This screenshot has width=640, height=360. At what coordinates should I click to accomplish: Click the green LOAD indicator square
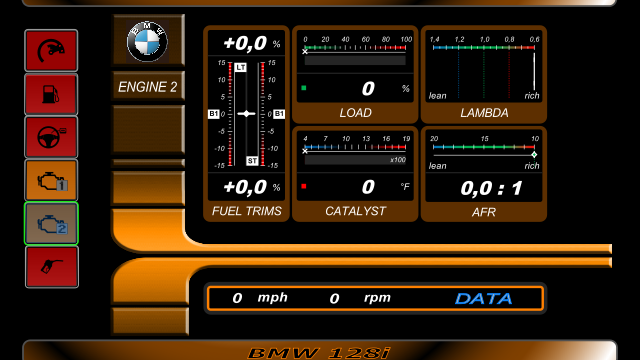[304, 88]
